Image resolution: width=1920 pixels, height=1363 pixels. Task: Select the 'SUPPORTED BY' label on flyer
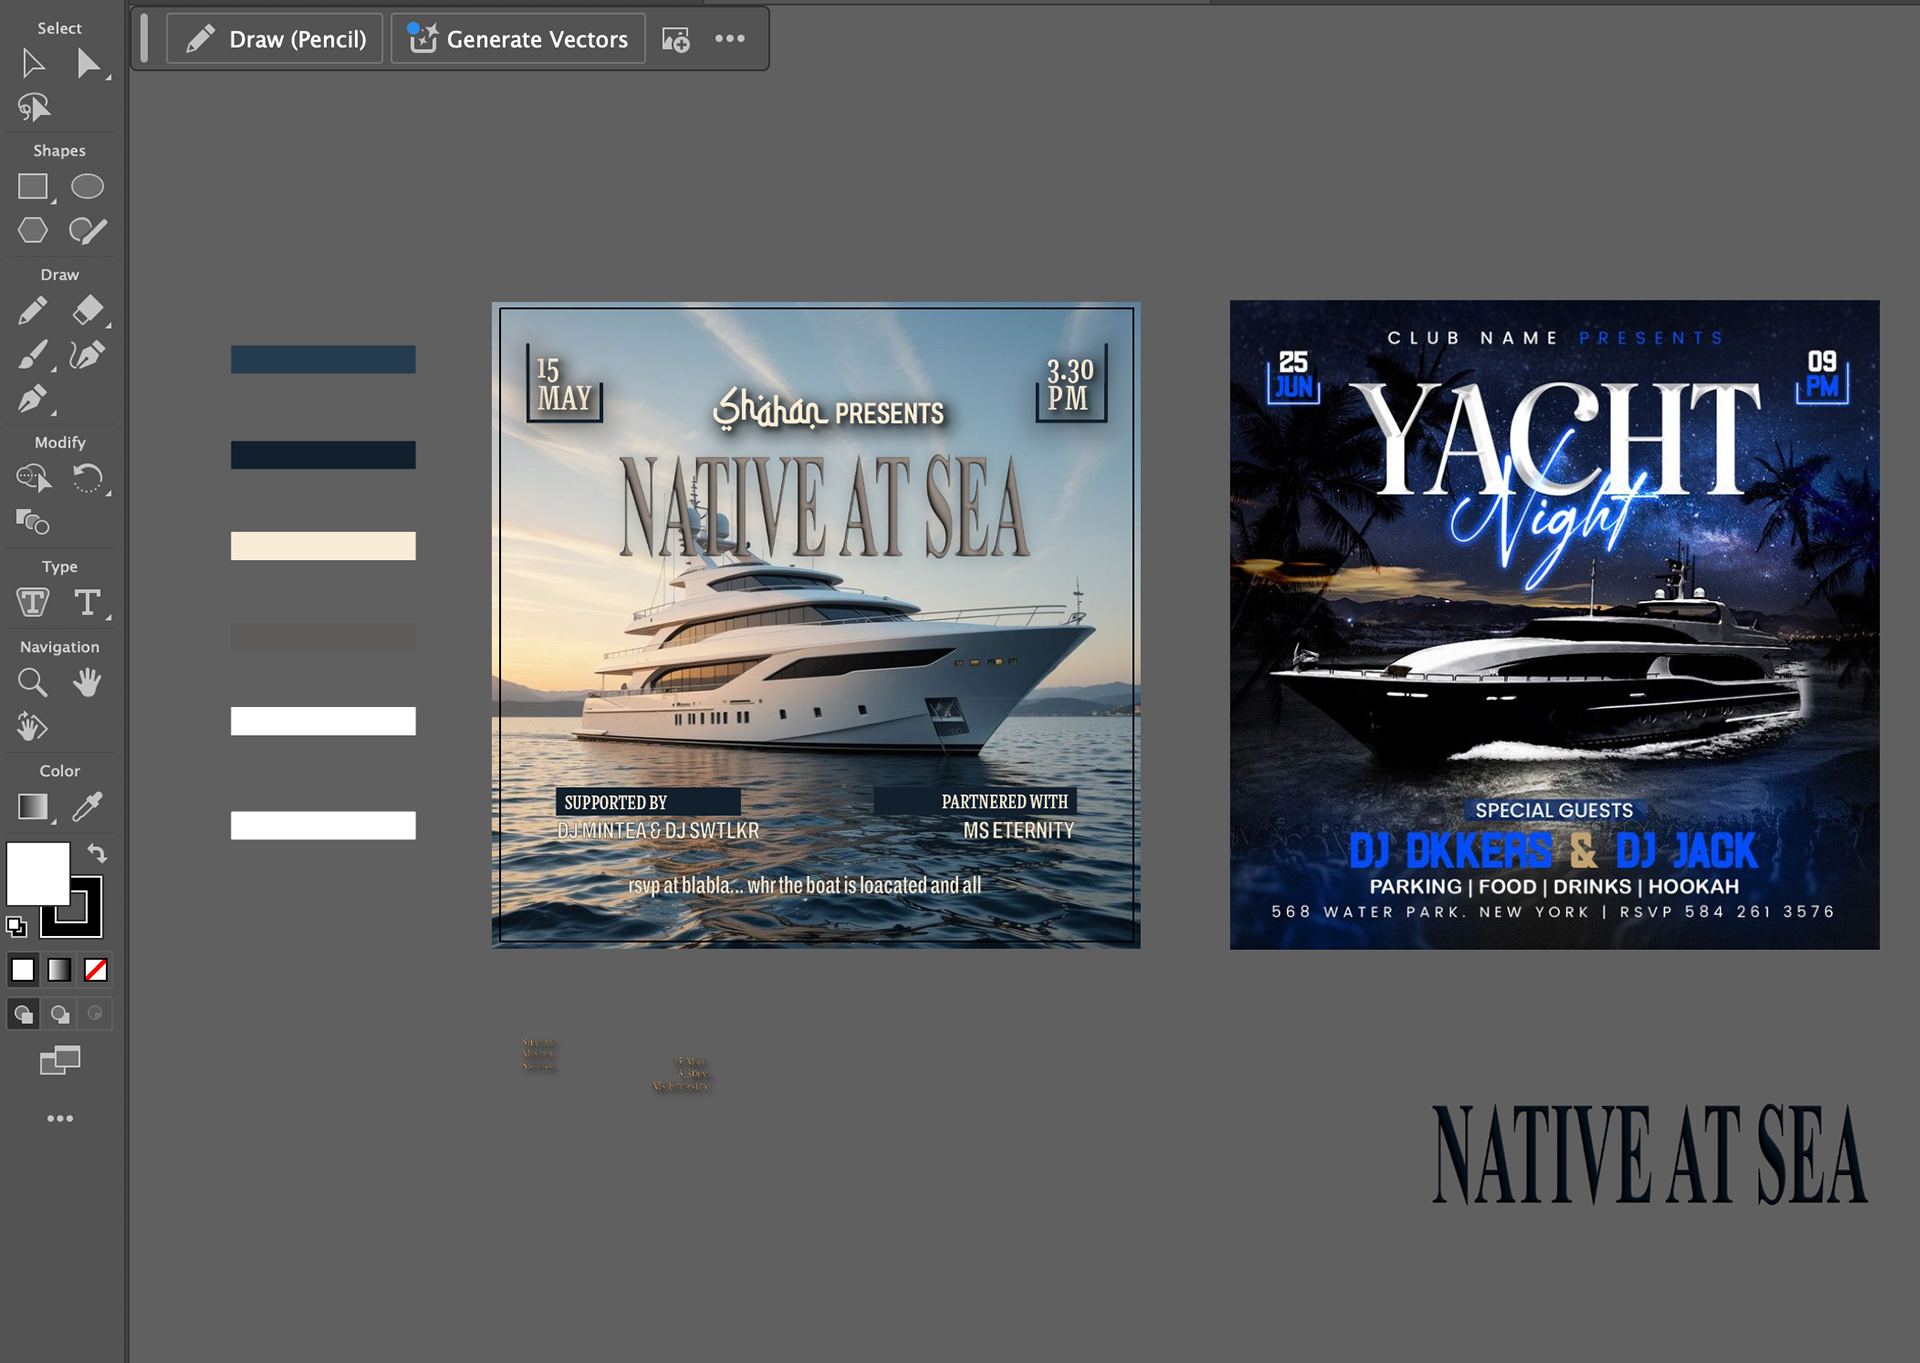[x=615, y=803]
